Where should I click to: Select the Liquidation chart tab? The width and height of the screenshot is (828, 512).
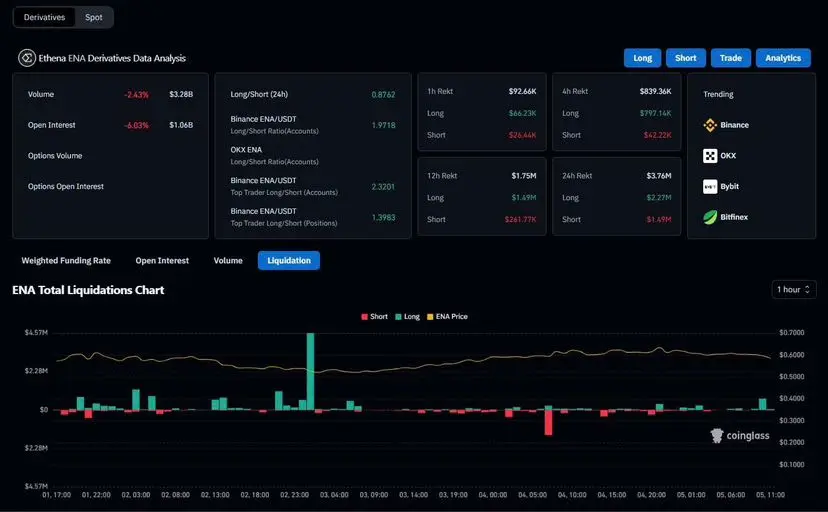[289, 260]
